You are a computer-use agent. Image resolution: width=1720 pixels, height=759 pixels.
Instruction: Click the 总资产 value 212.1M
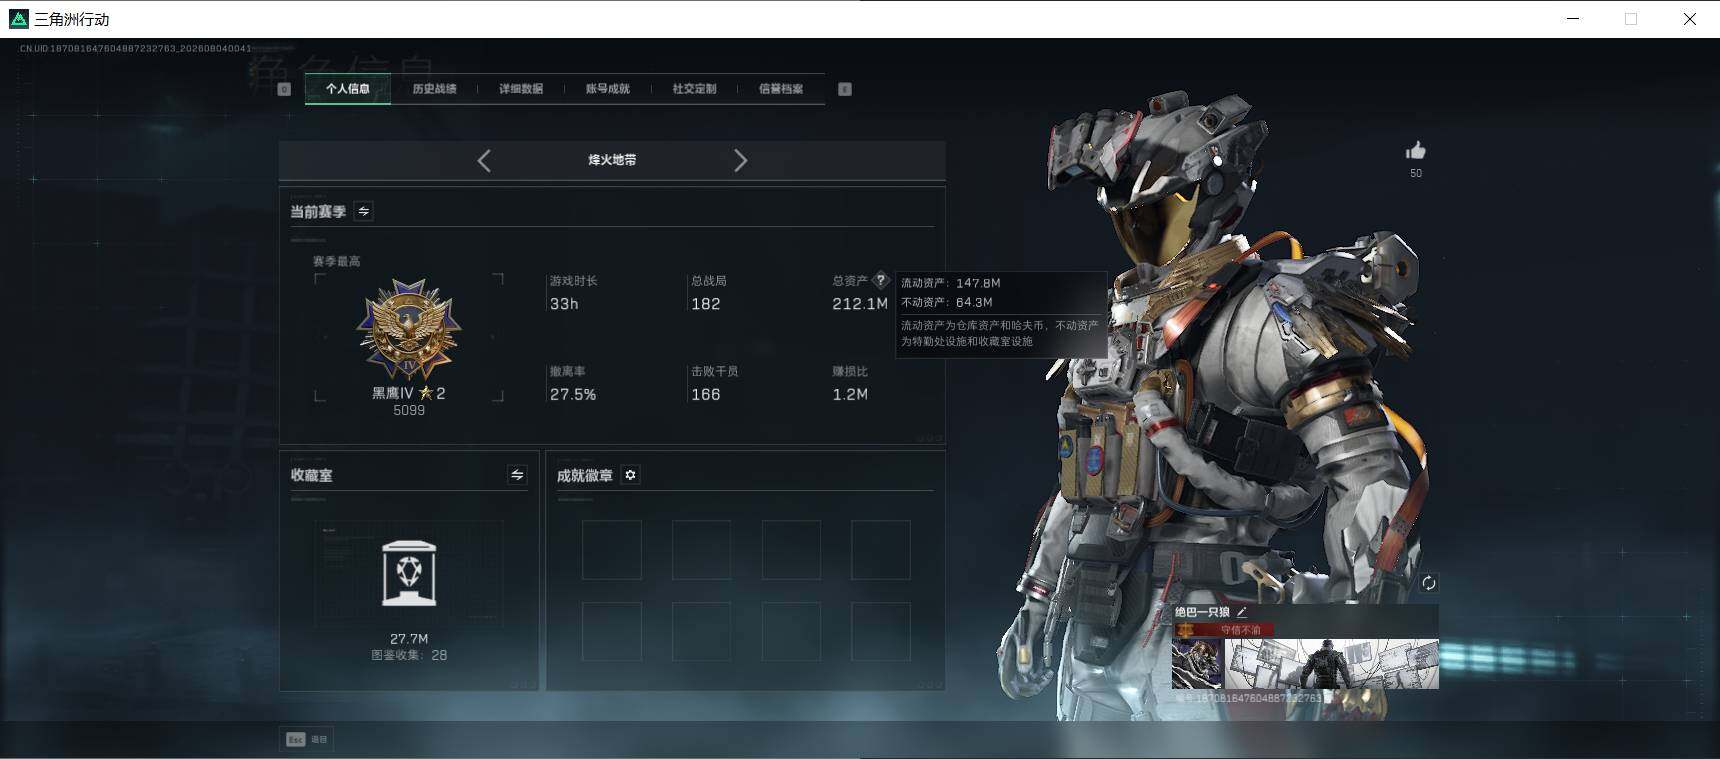click(860, 304)
